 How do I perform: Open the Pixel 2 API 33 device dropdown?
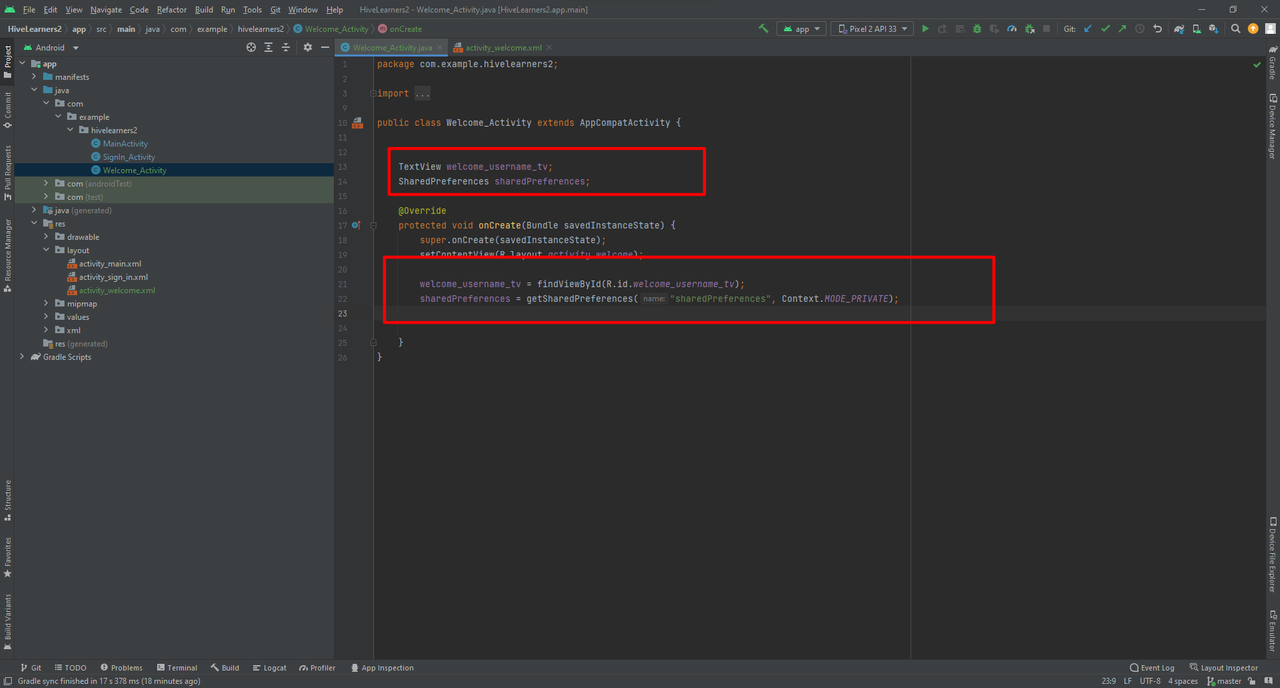(872, 29)
